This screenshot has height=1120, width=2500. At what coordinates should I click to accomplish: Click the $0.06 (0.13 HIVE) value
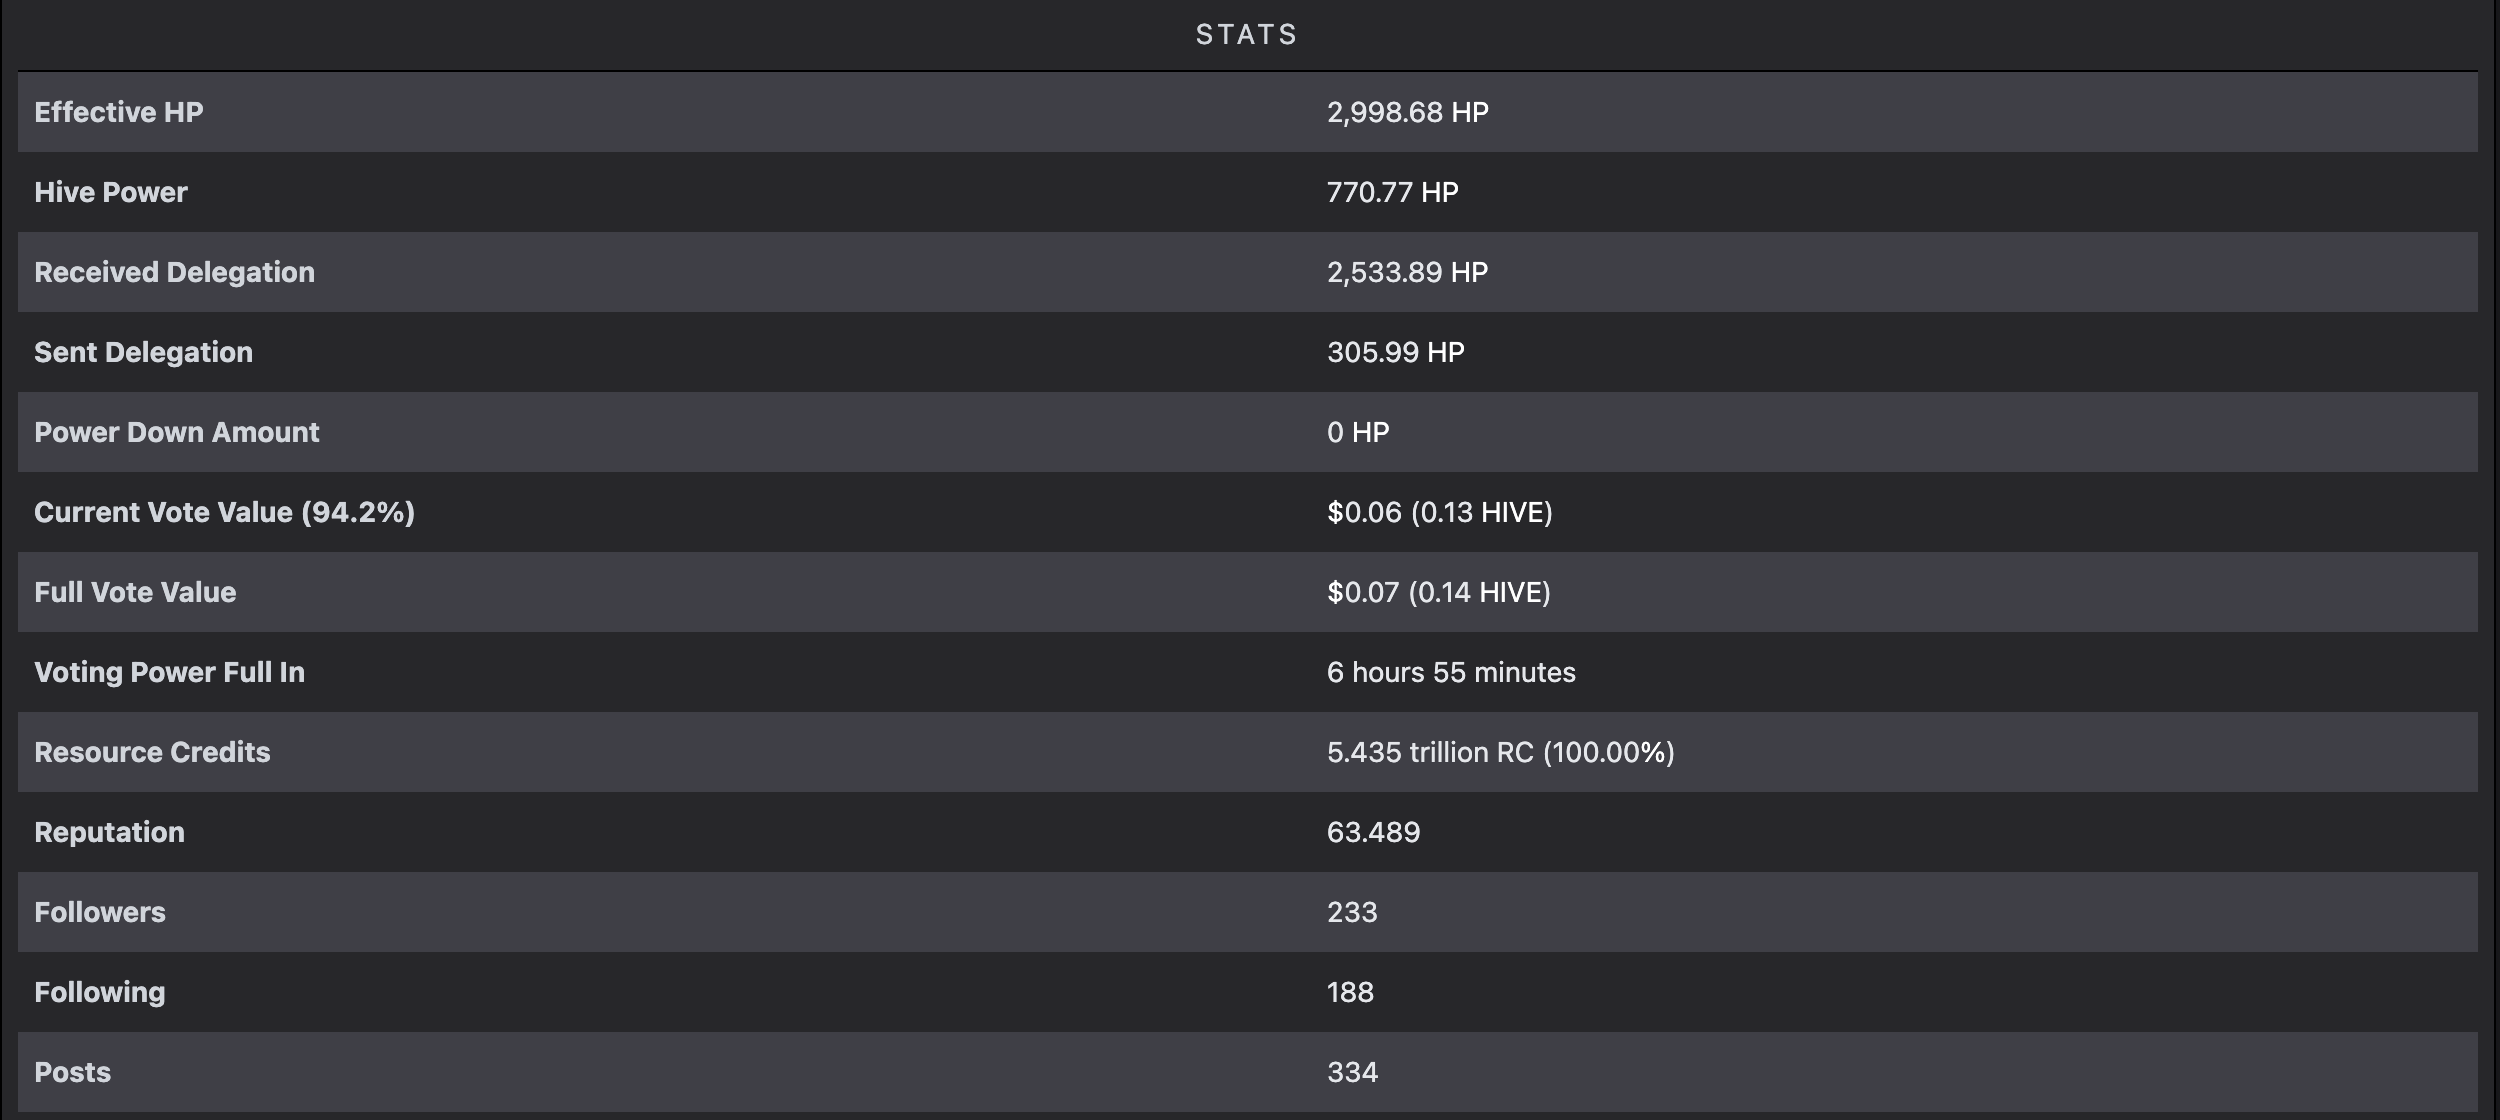[x=1439, y=512]
